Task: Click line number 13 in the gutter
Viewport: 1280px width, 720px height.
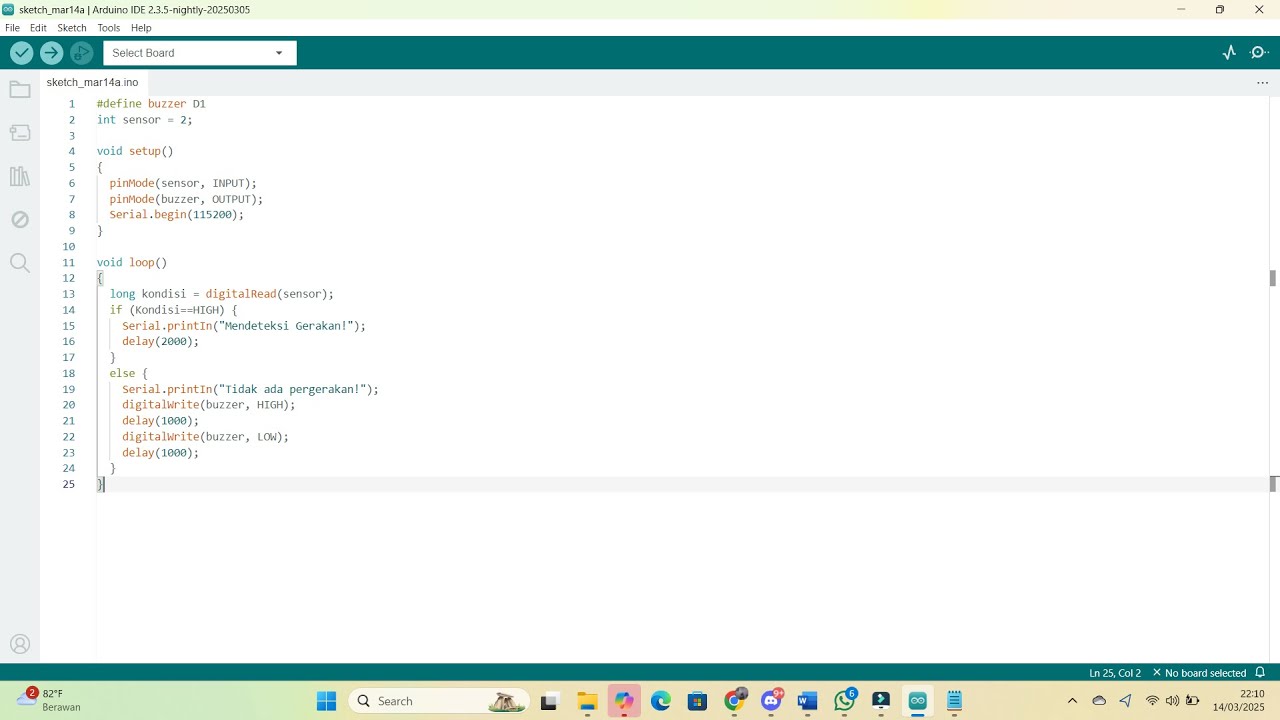Action: (x=69, y=294)
